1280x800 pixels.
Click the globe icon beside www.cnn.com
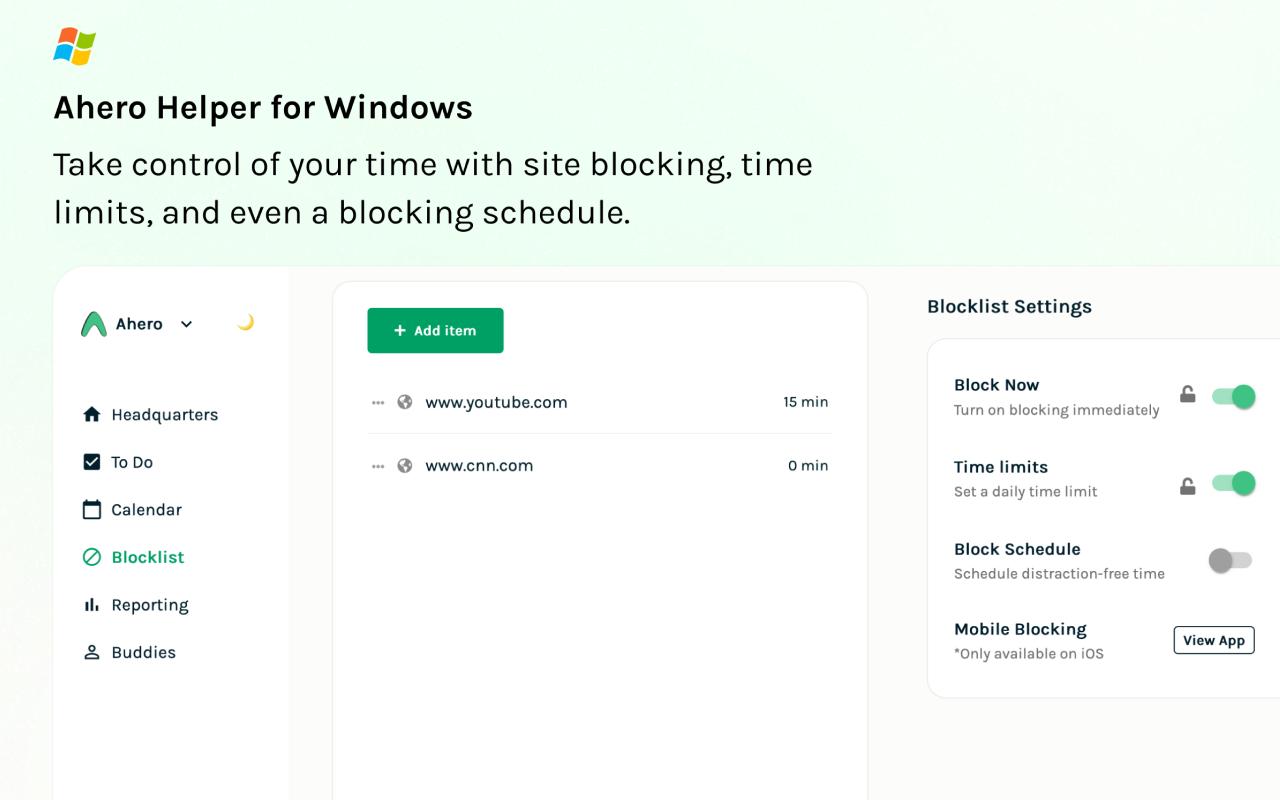pos(405,465)
